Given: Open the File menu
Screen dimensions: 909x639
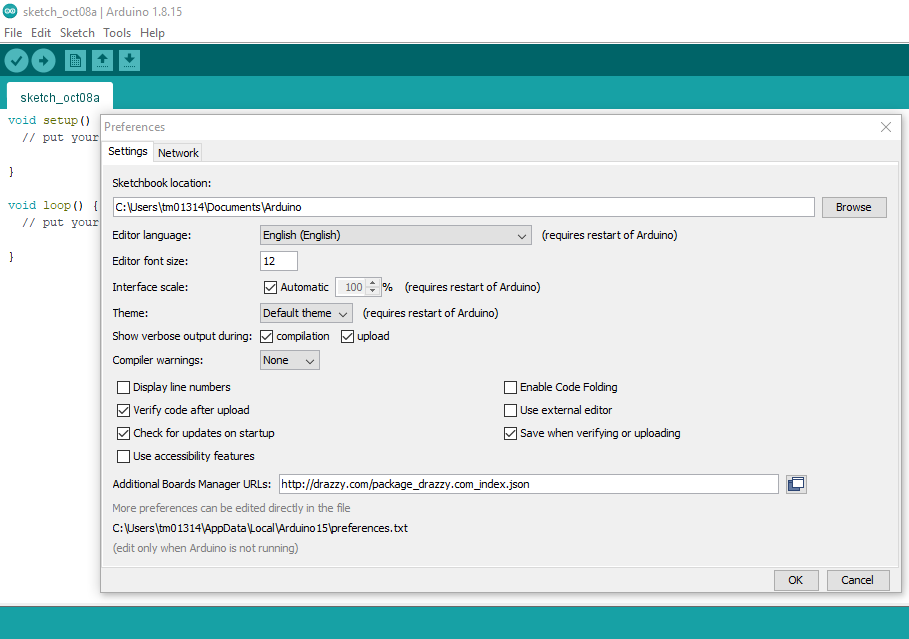Looking at the screenshot, I should [x=13, y=33].
